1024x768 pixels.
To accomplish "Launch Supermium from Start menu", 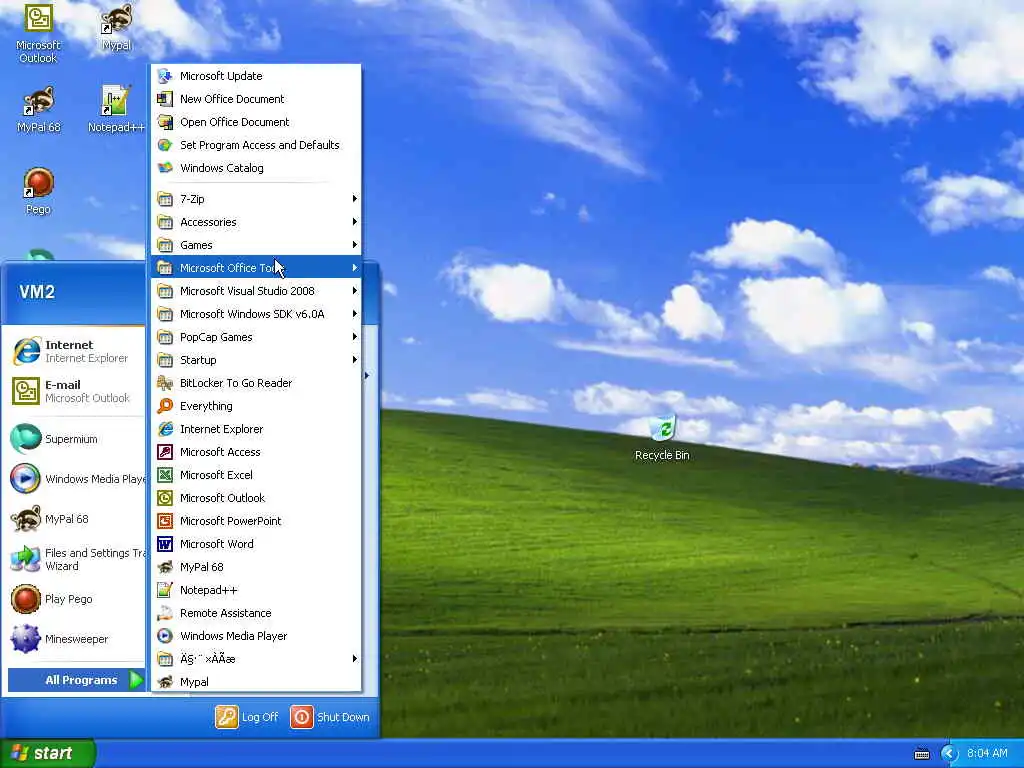I will coord(77,439).
